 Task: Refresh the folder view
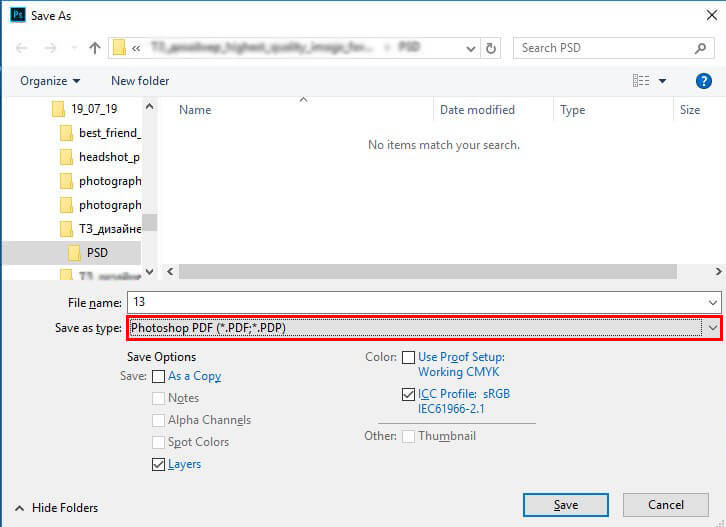491,48
